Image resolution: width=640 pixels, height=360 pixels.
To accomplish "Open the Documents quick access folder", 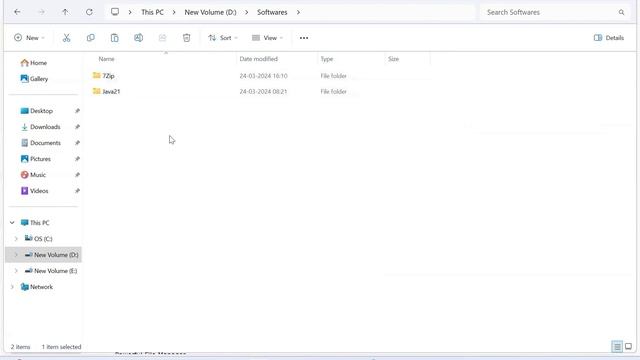I will click(x=45, y=143).
